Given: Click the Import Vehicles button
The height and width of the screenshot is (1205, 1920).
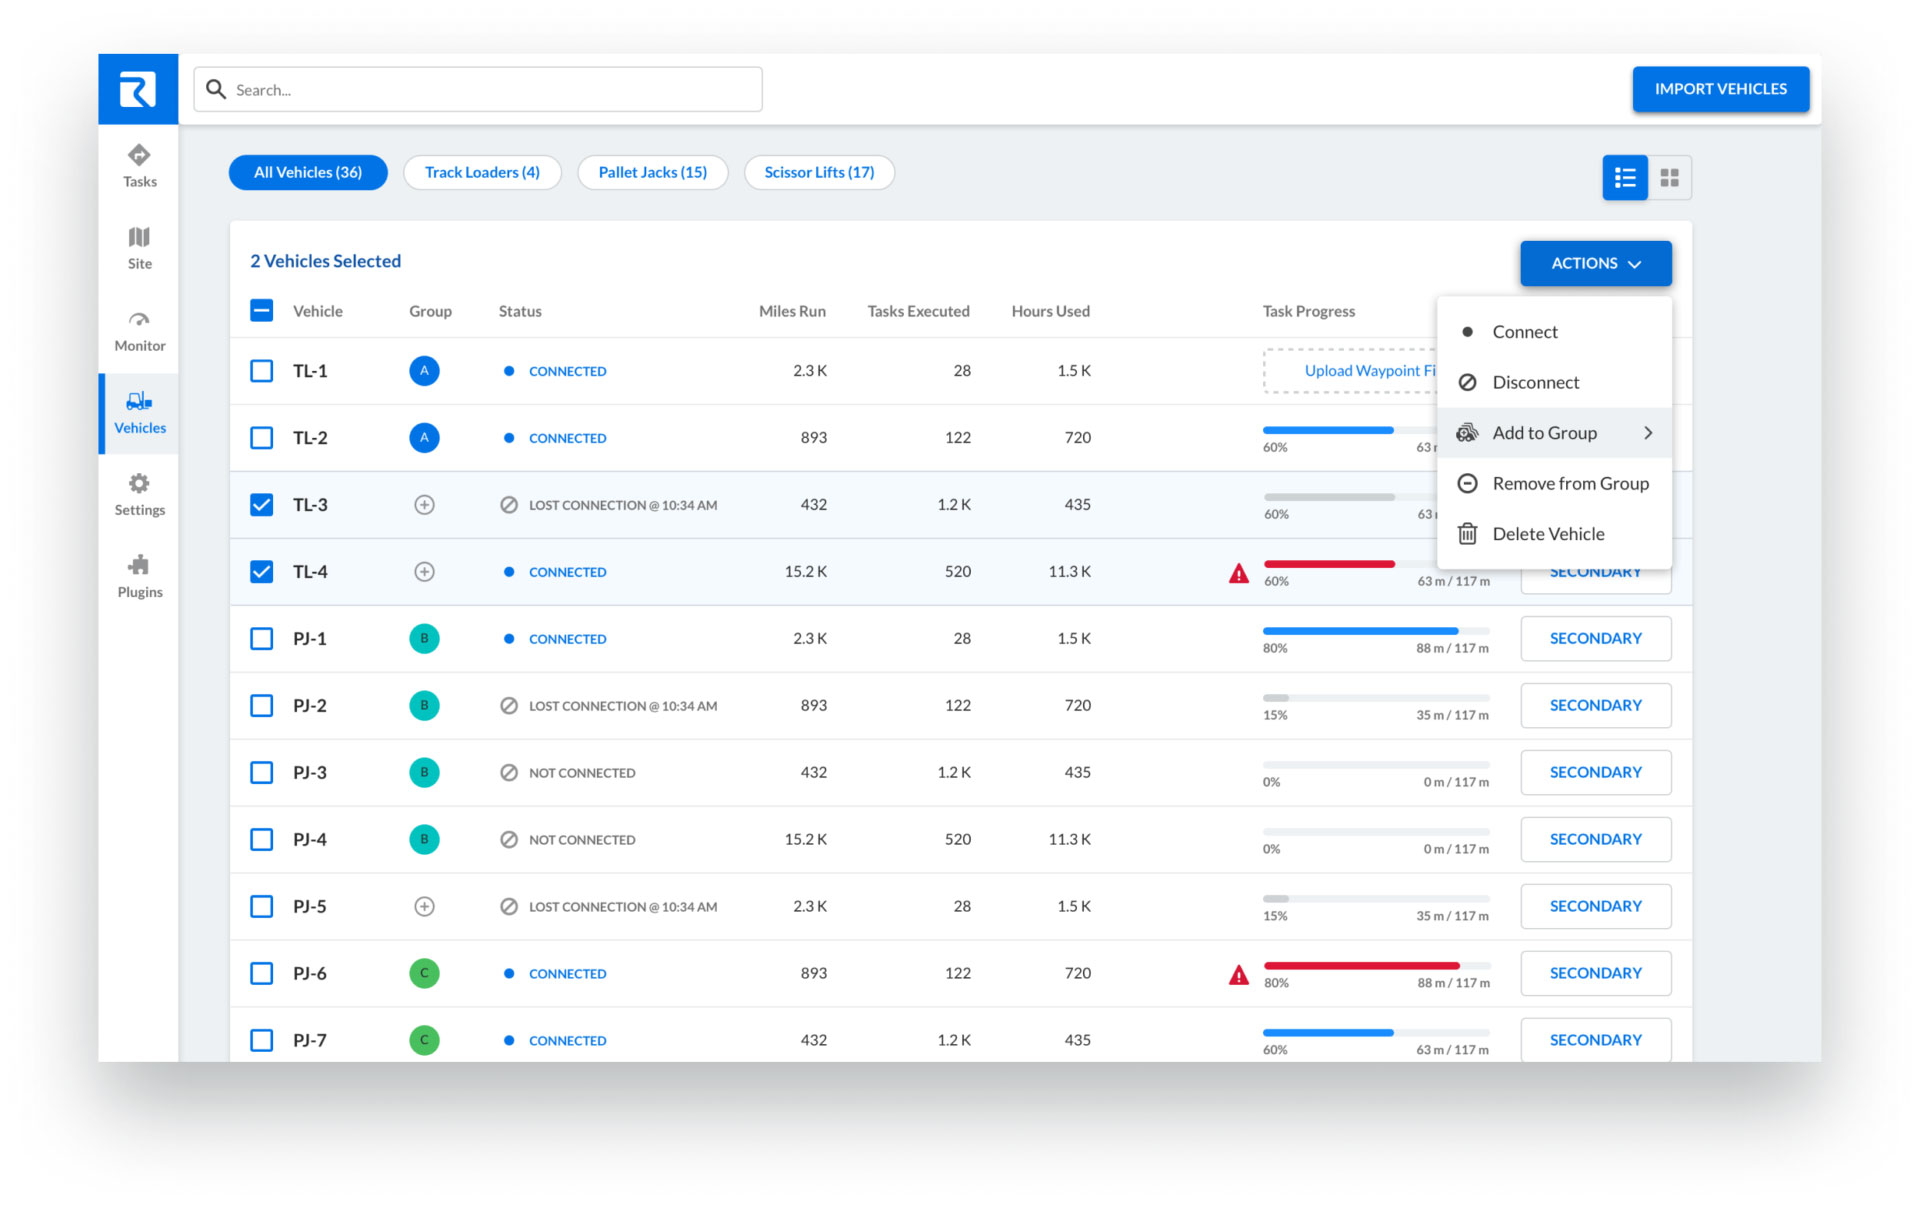Looking at the screenshot, I should 1720,89.
